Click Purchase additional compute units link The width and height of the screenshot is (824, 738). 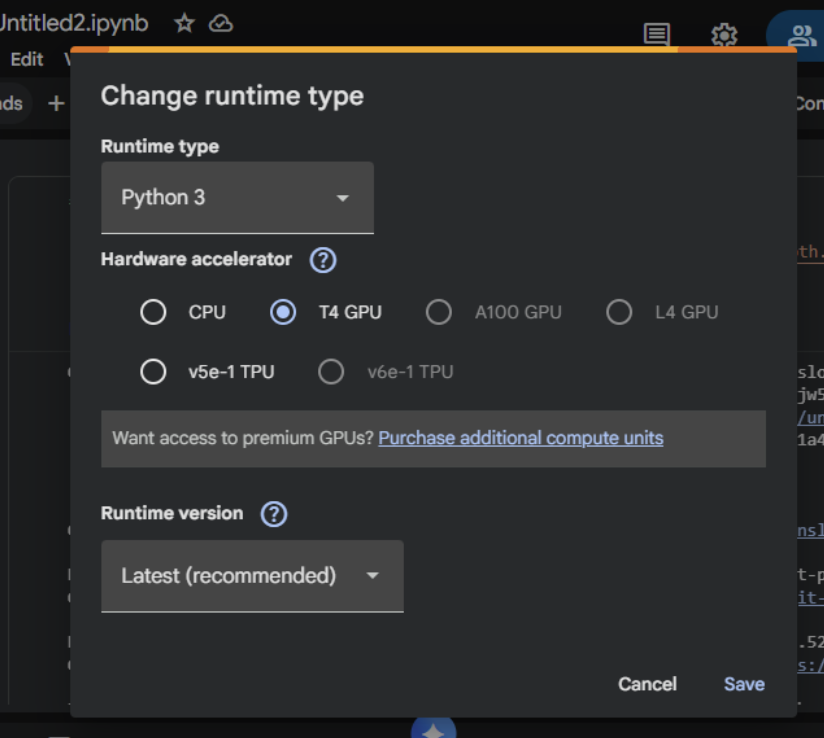[519, 438]
